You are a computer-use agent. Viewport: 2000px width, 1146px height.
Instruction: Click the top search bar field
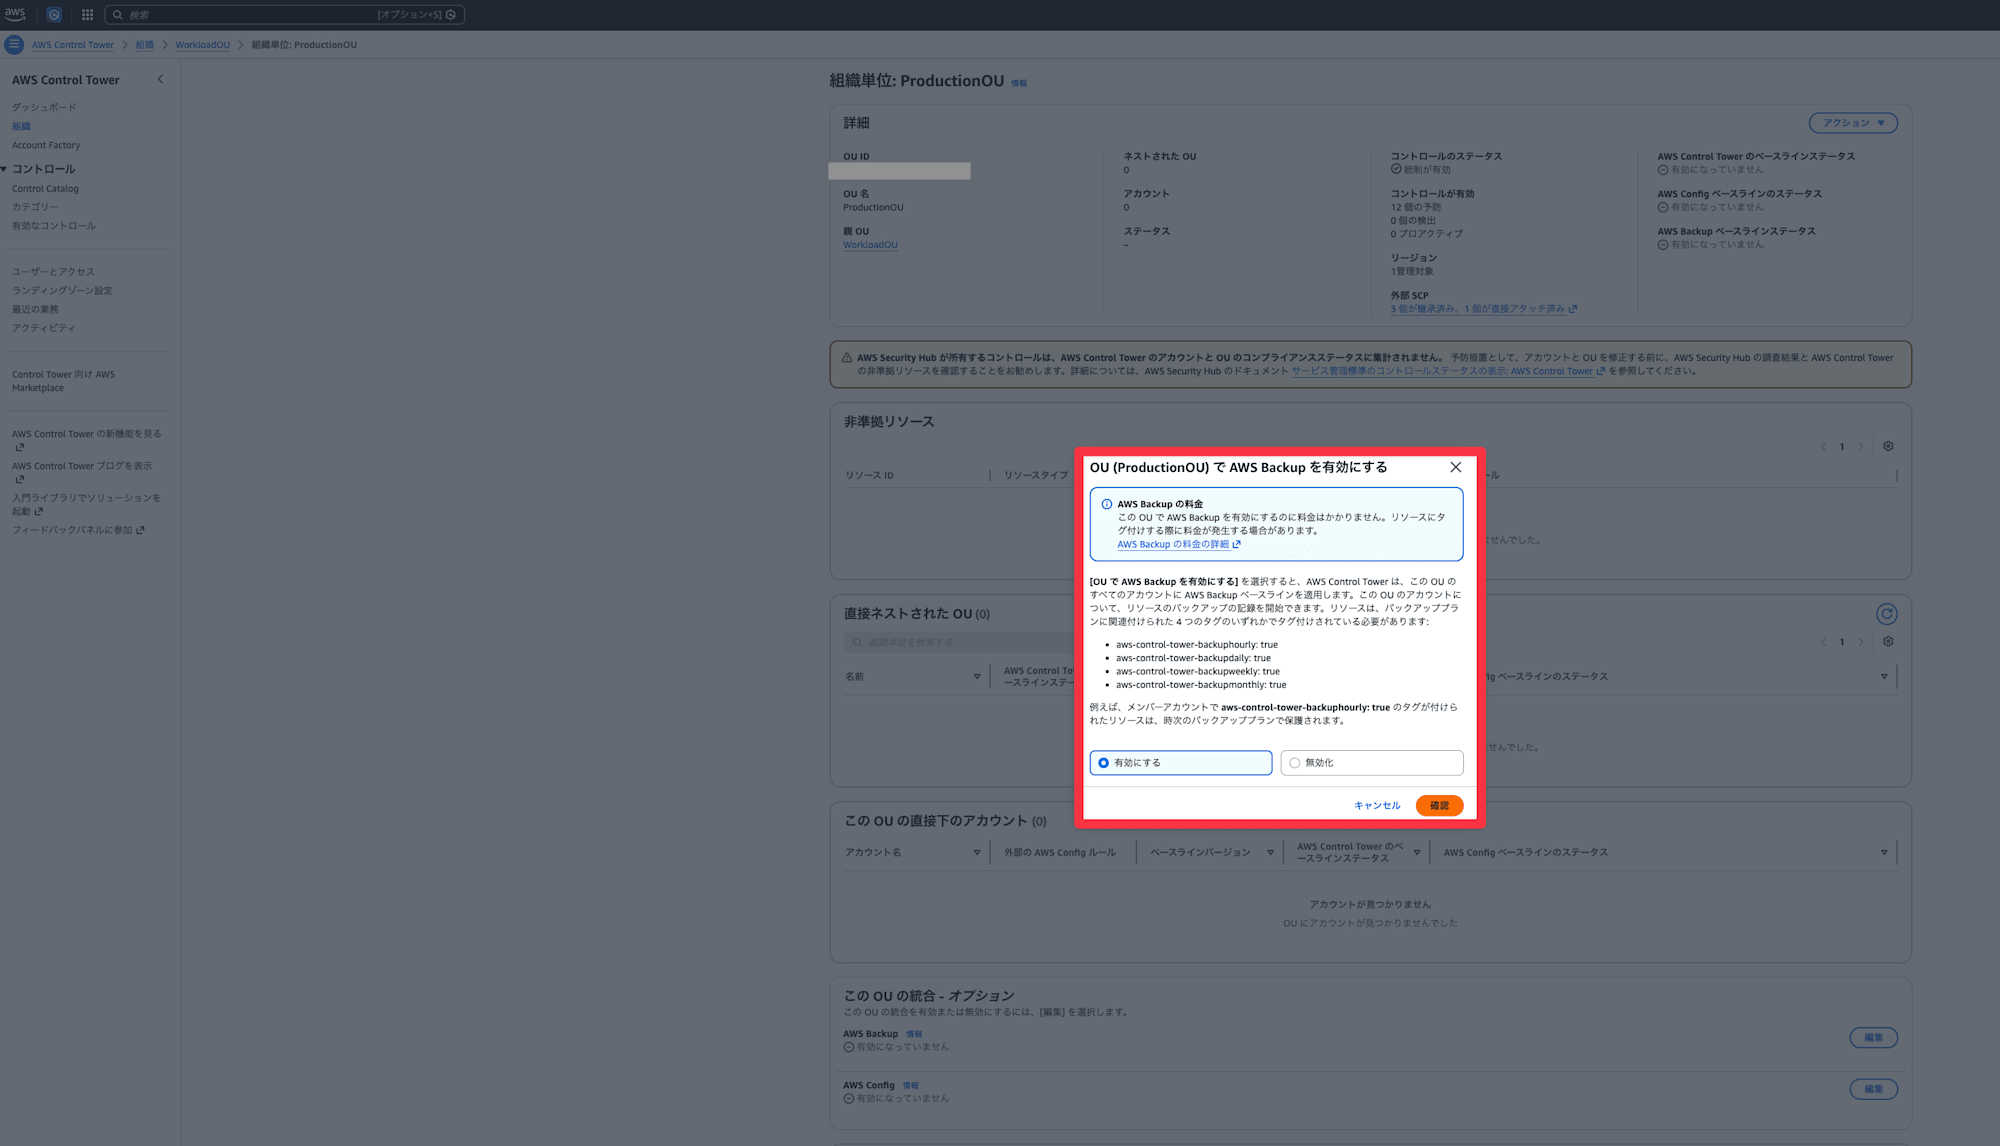(x=285, y=15)
